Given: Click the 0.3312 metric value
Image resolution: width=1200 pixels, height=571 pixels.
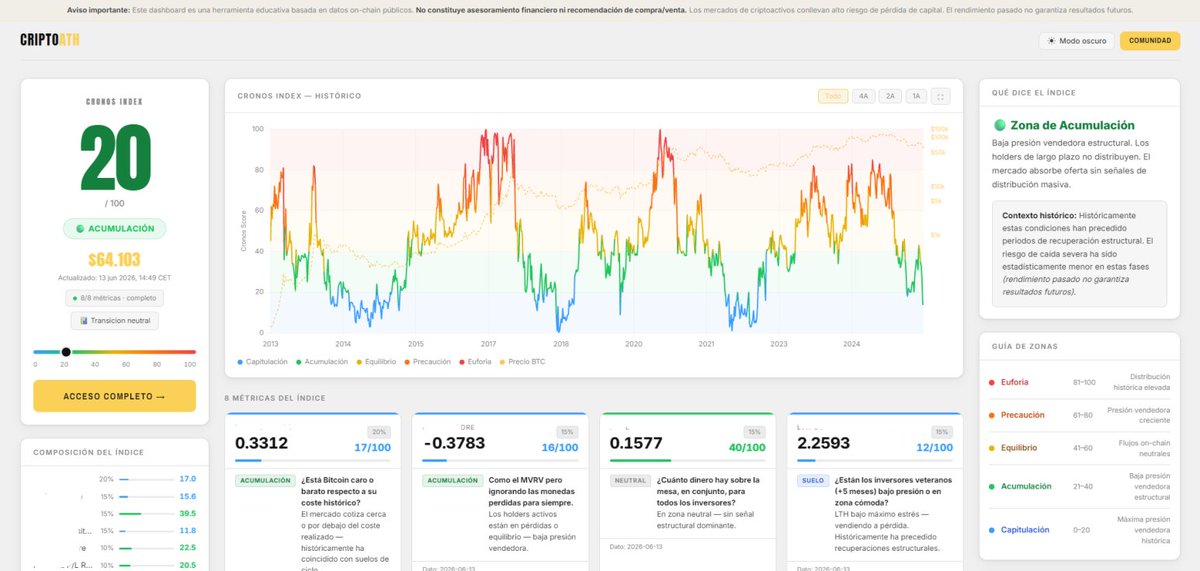Looking at the screenshot, I should click(x=262, y=443).
